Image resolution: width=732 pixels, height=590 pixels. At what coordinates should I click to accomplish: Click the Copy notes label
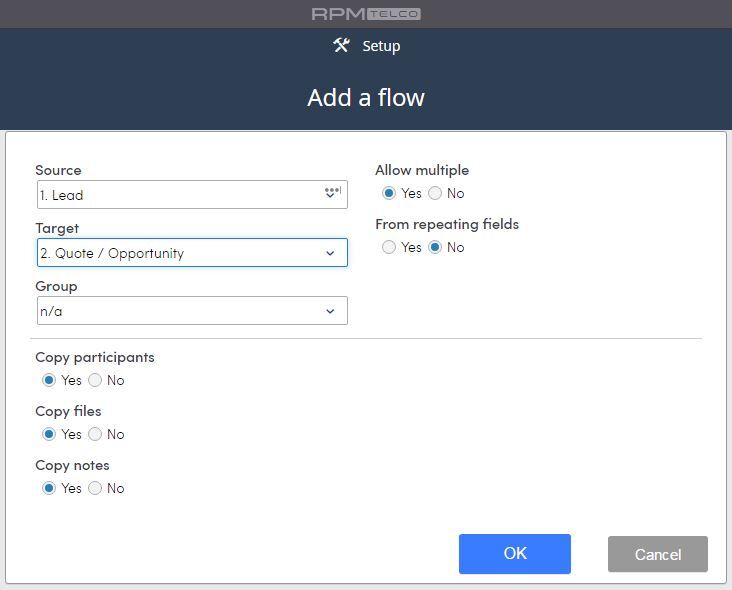[x=72, y=465]
